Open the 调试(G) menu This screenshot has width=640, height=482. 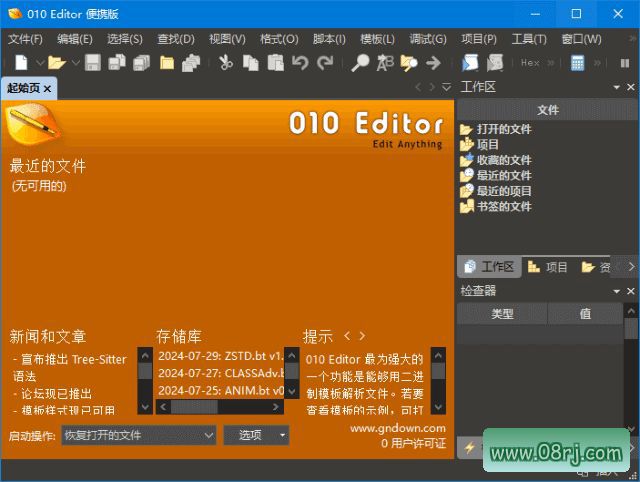tap(428, 39)
